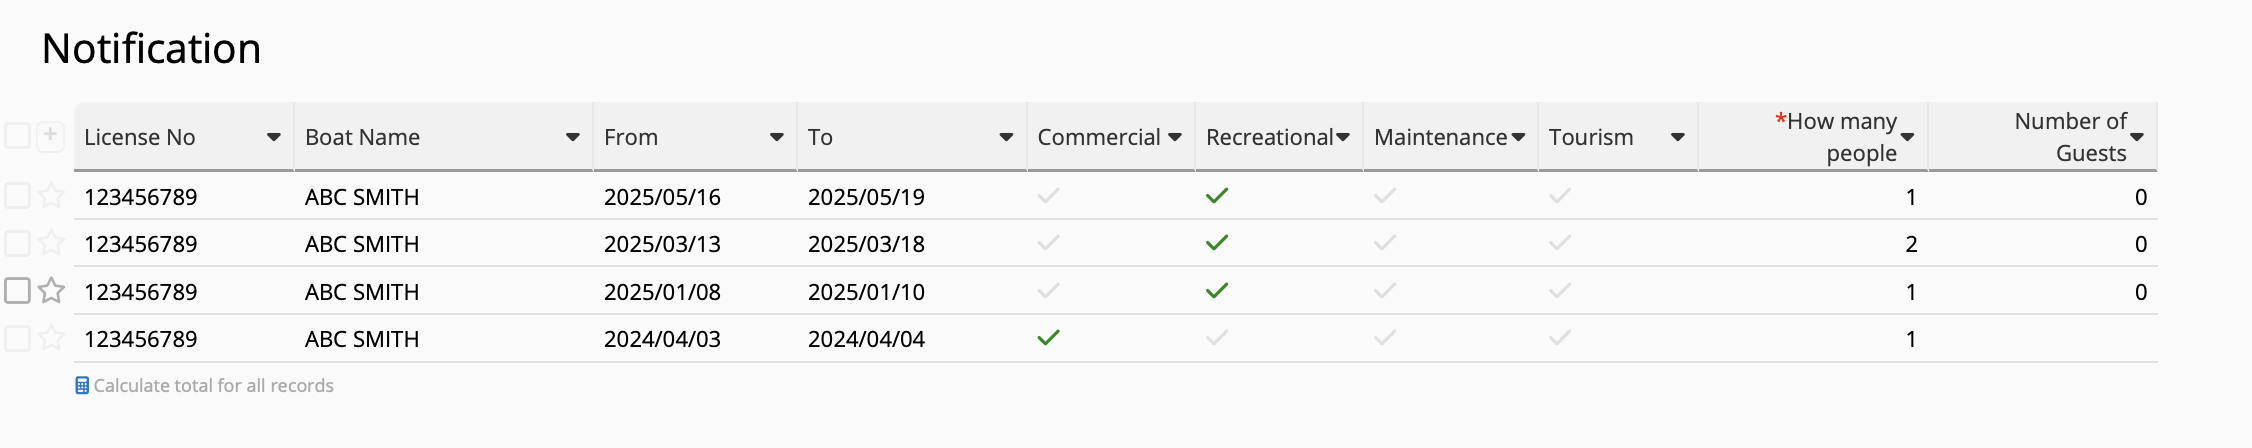Screen dimensions: 2252x448
Task: Click Recreational checkmark in 2025/05/16 row
Action: click(x=1217, y=196)
